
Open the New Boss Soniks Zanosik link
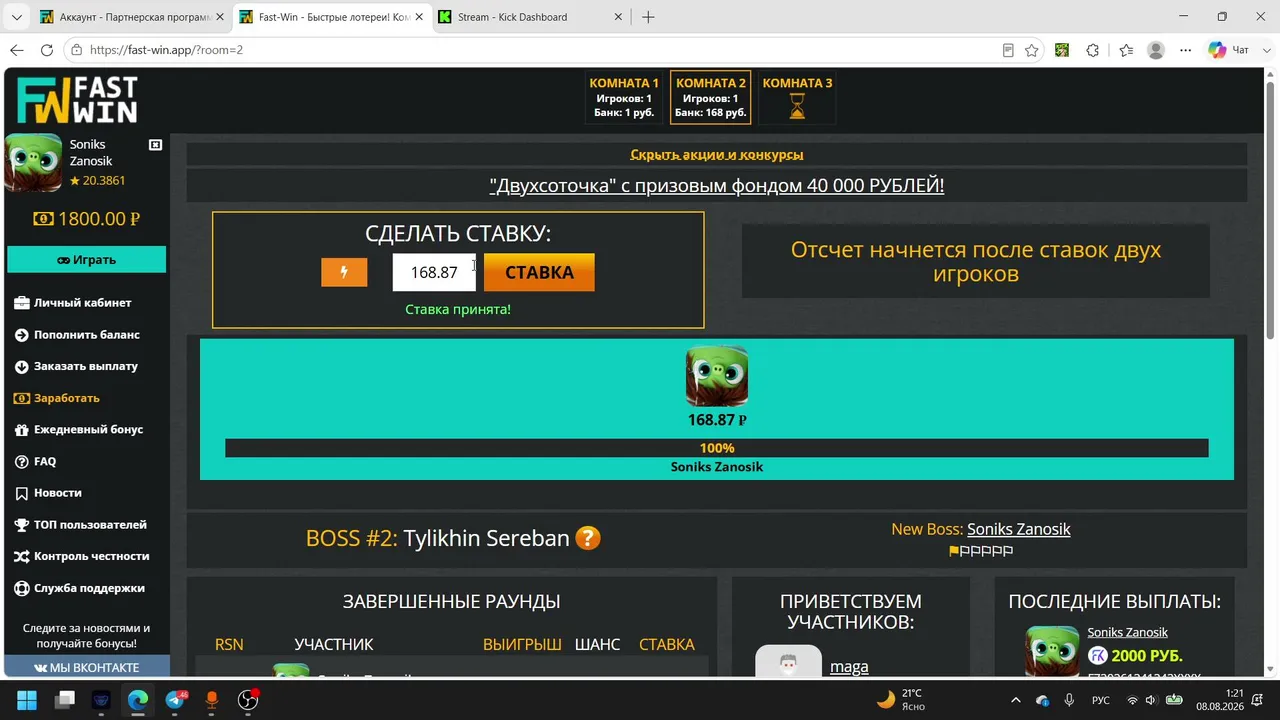coord(1019,529)
